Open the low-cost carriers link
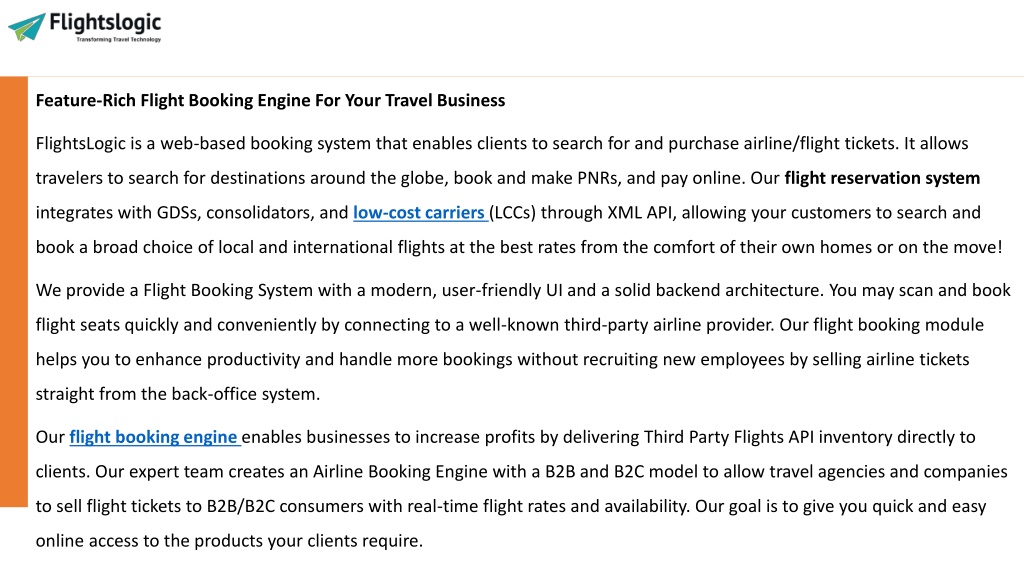This screenshot has height=576, width=1024. (x=420, y=212)
